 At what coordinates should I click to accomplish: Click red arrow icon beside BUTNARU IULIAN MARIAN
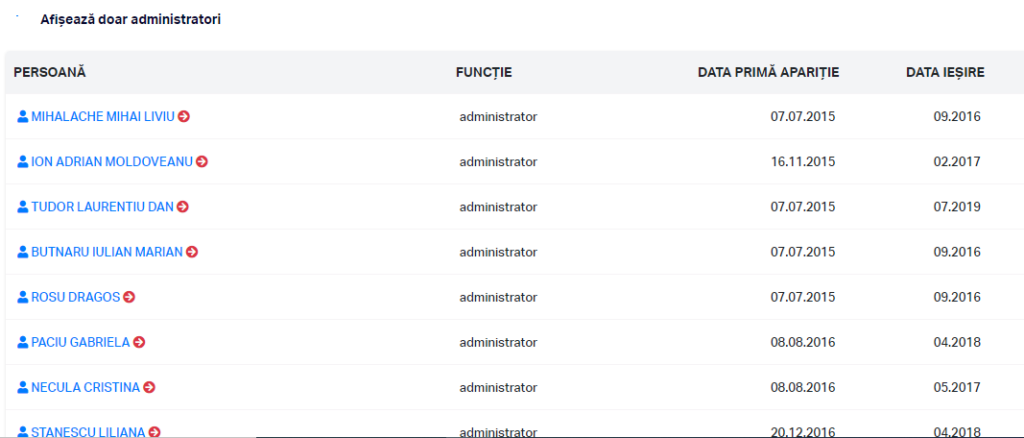point(192,251)
